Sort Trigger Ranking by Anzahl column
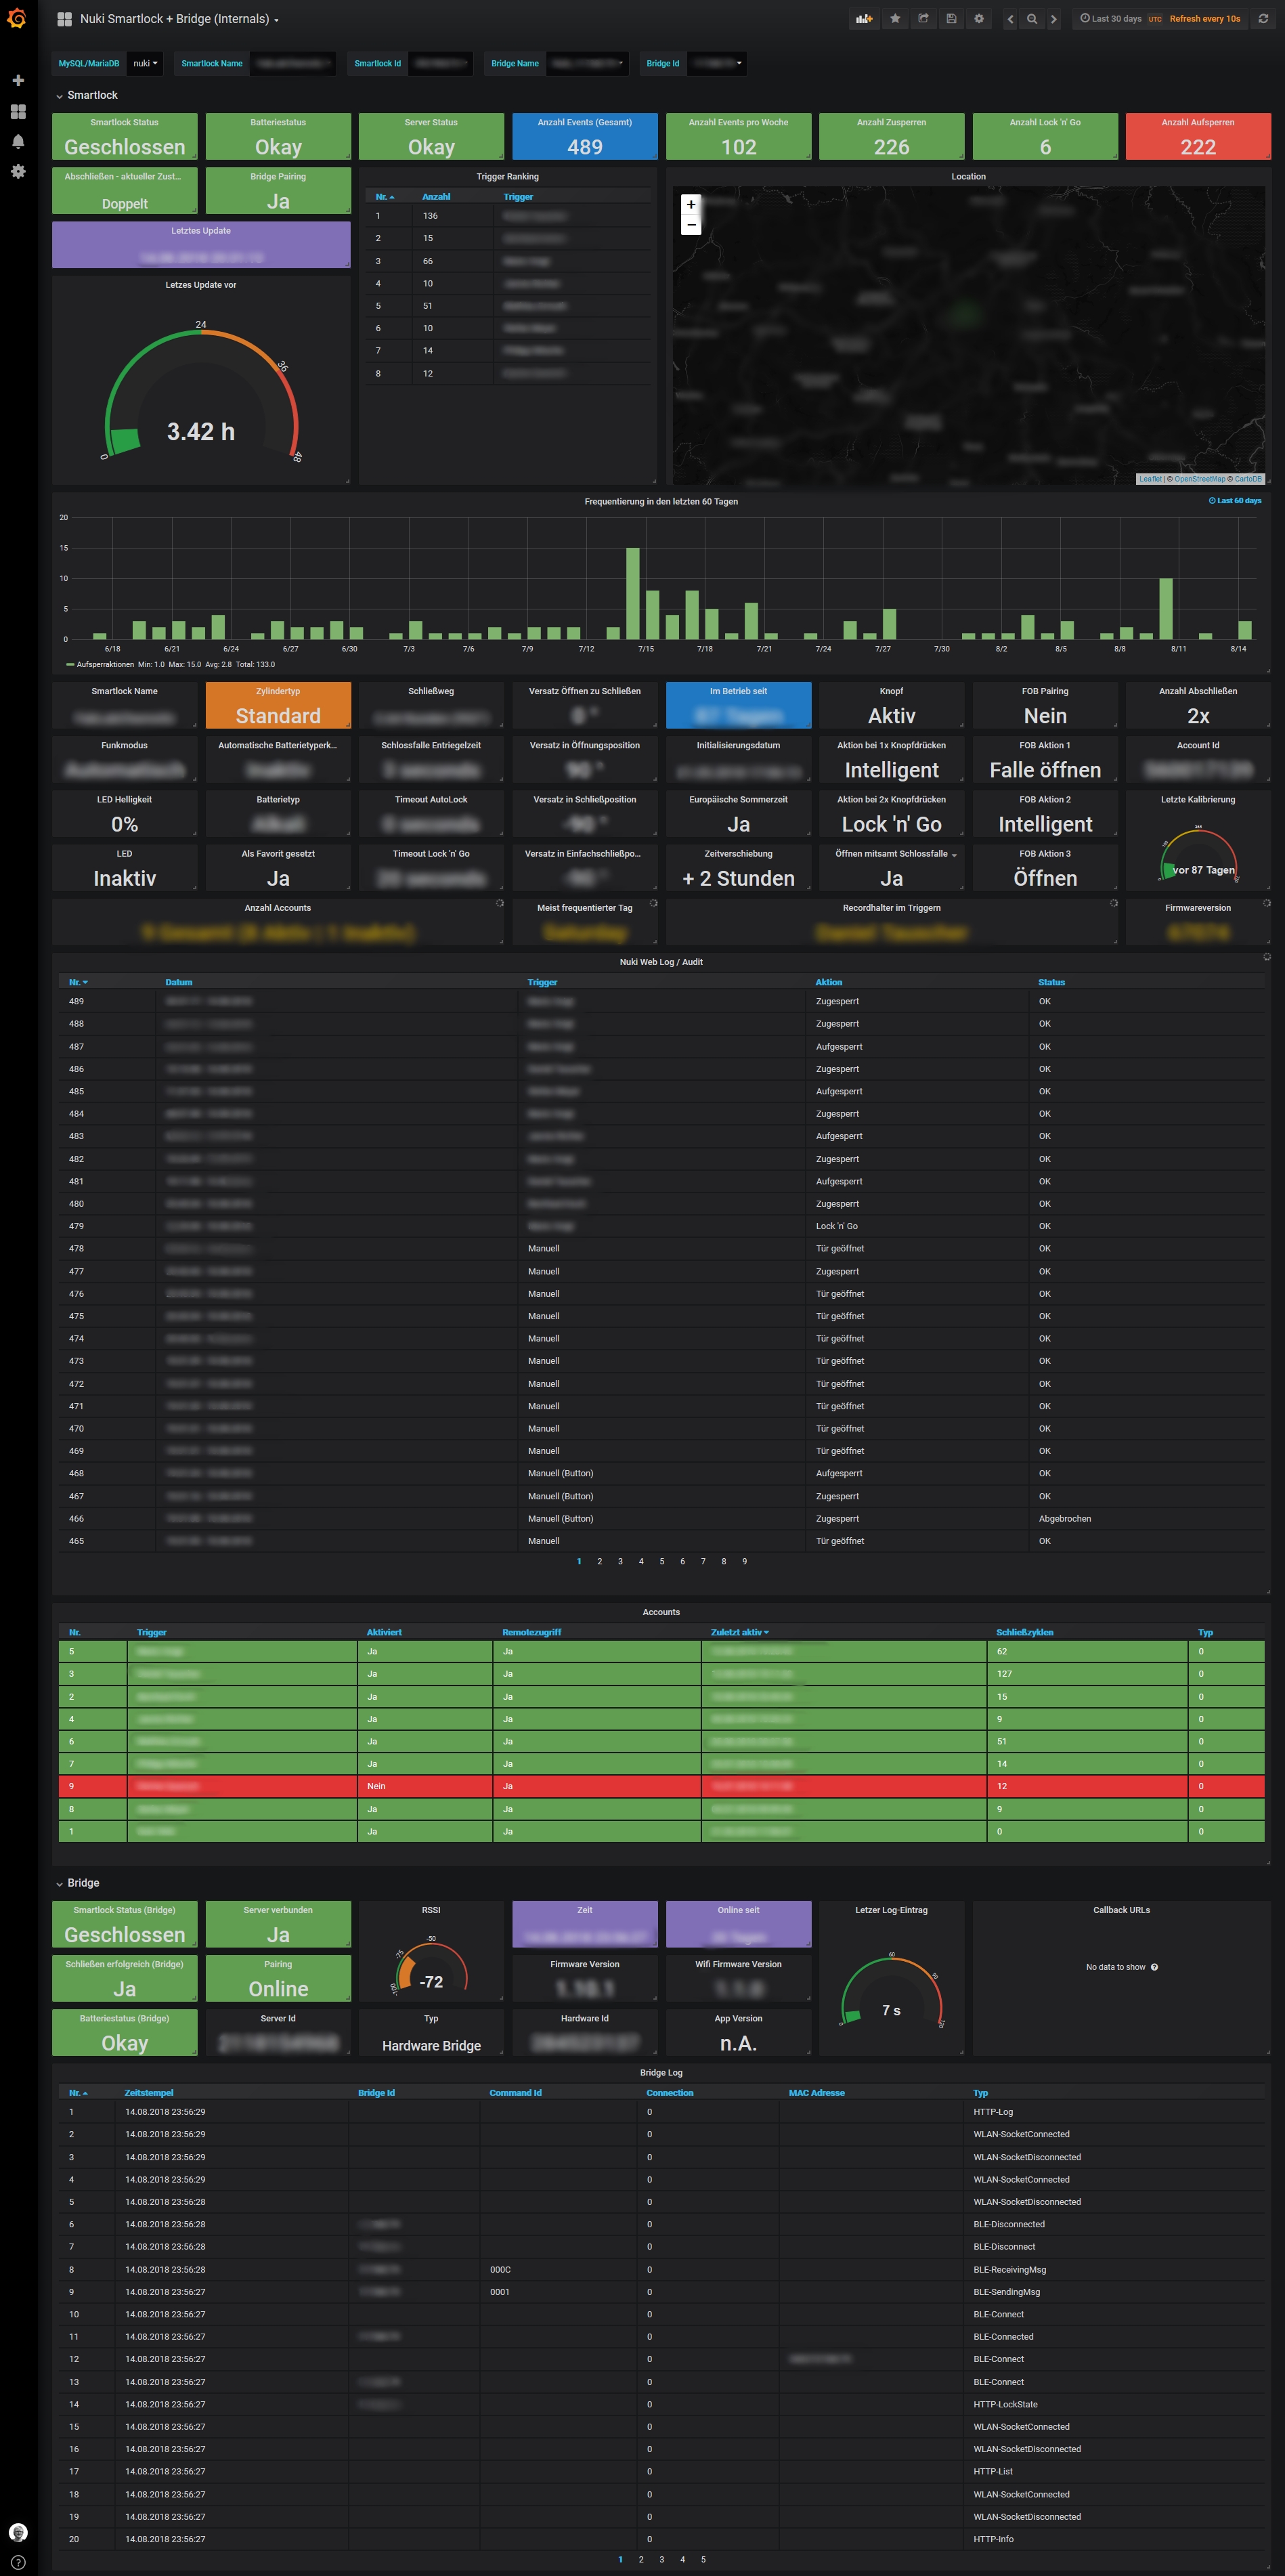The width and height of the screenshot is (1285, 2576). (x=436, y=197)
